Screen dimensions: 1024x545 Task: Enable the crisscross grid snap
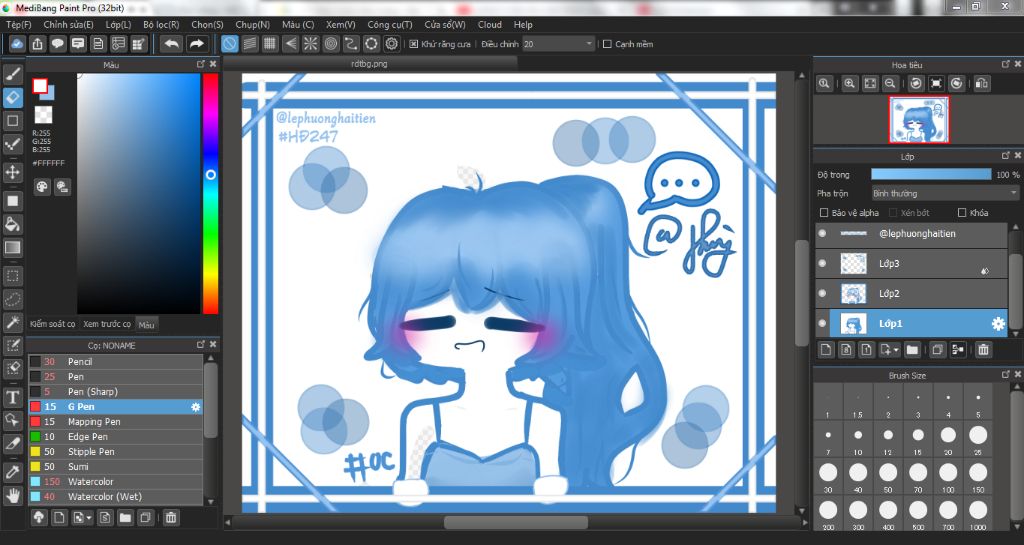(x=270, y=44)
